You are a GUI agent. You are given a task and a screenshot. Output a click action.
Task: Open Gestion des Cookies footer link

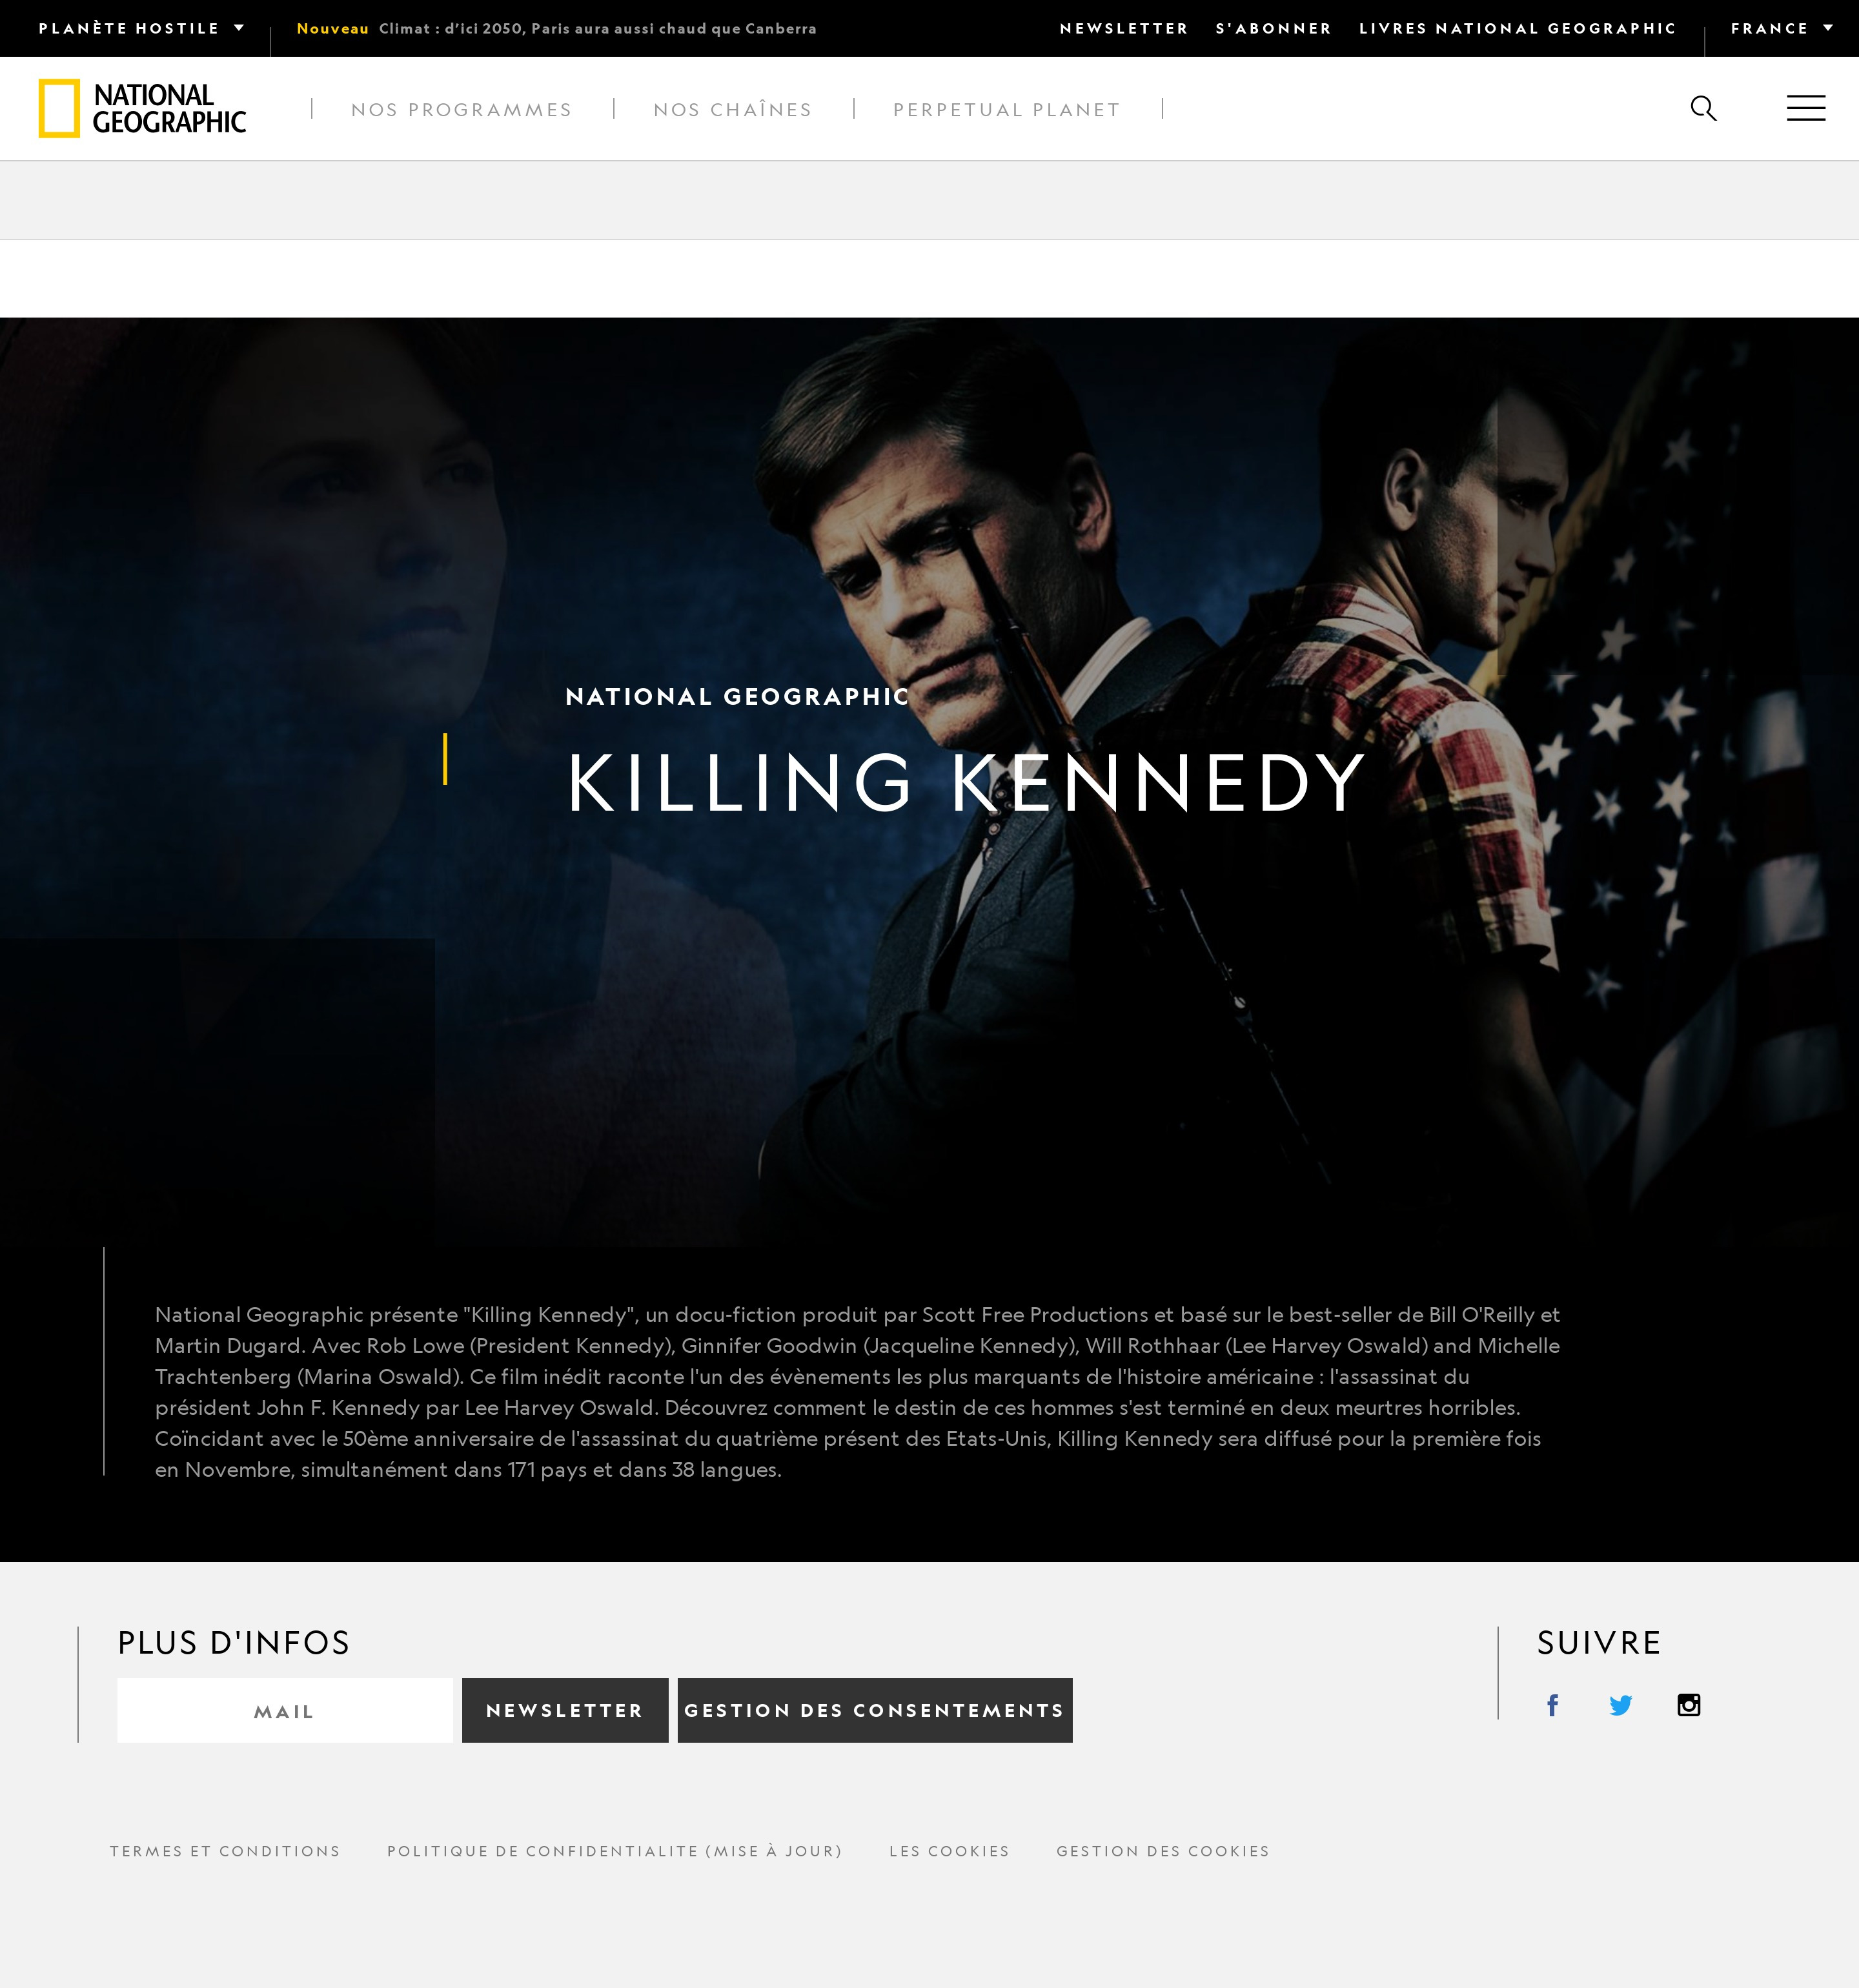1162,1851
